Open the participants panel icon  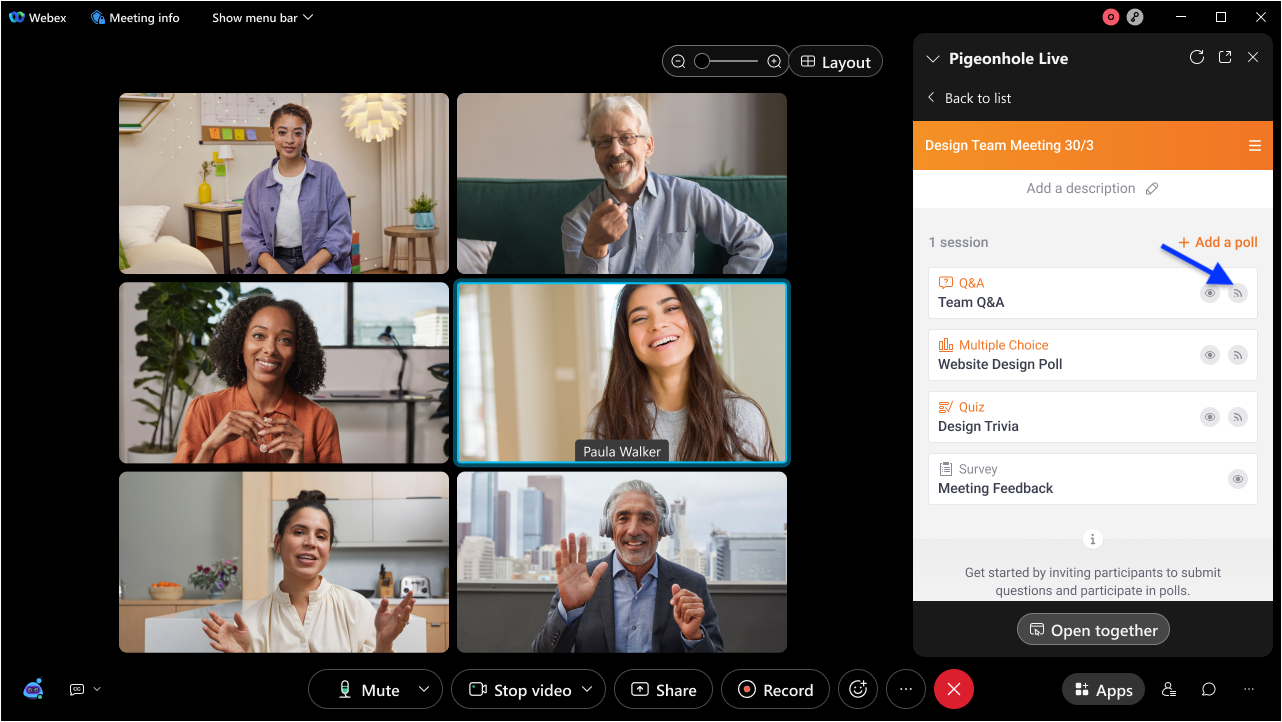(1168, 689)
